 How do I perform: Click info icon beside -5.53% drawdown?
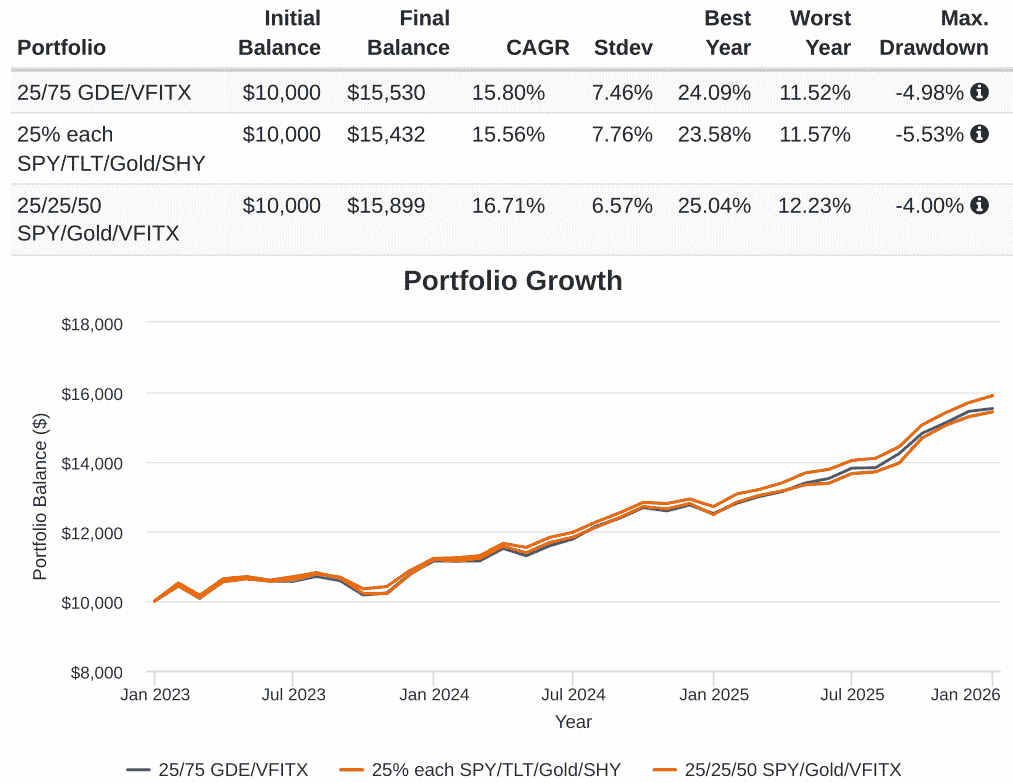[x=979, y=133]
